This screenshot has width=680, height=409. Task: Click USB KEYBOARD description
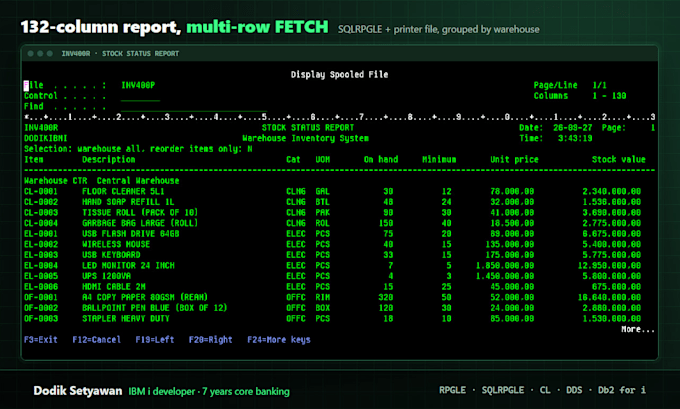click(x=111, y=255)
